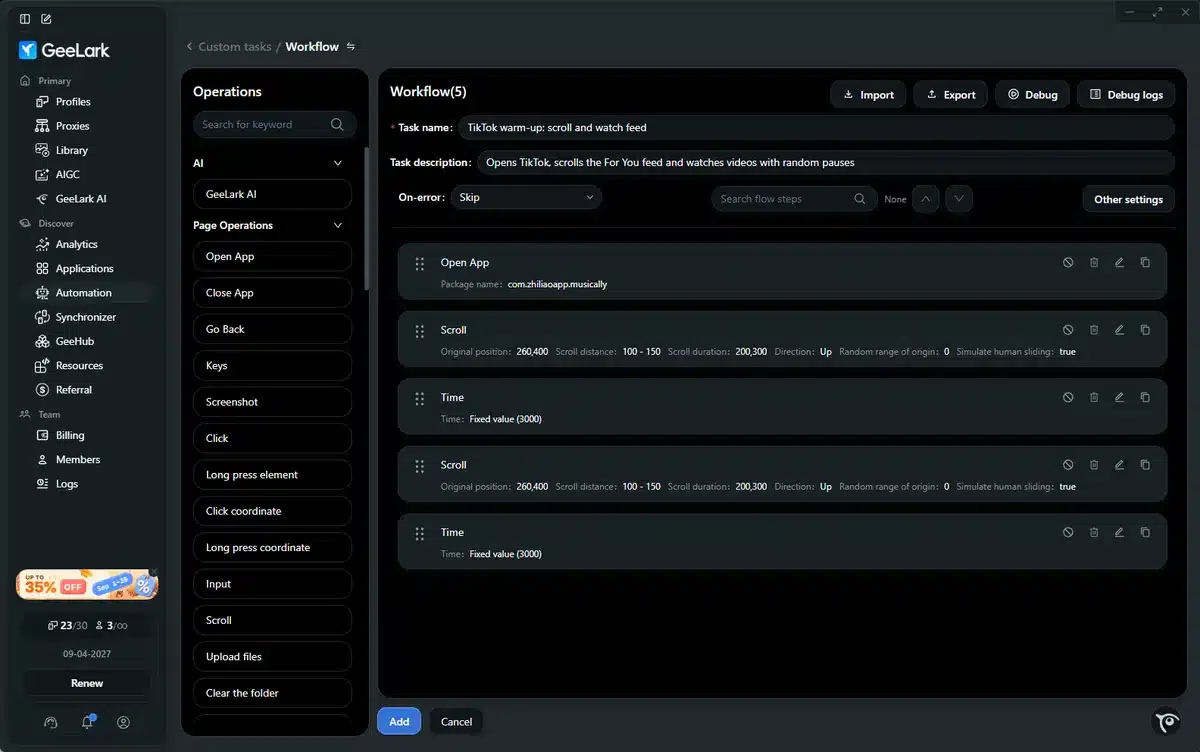The height and width of the screenshot is (752, 1200).
Task: Focus the Task description field
Action: pos(826,162)
